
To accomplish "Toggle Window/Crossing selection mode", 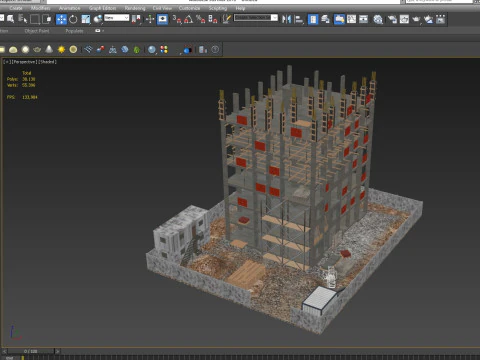I will pos(47,19).
